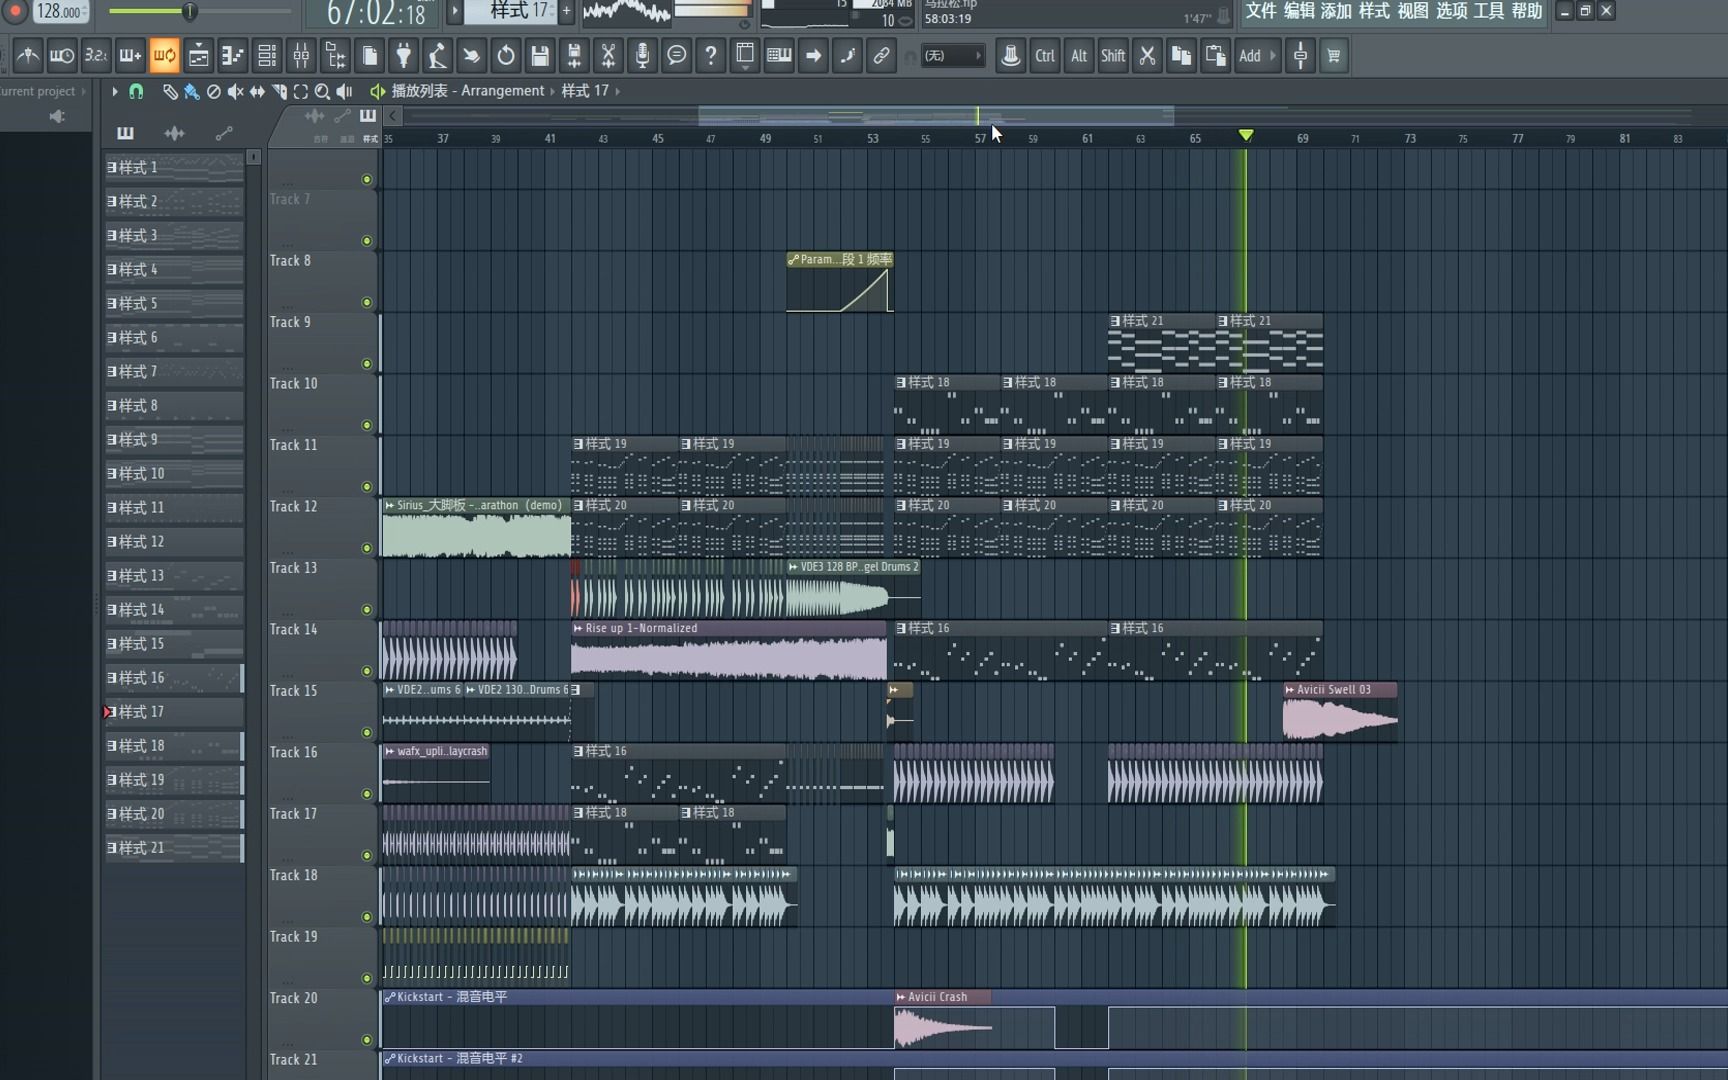The image size is (1728, 1080).
Task: Open the shopping cart icon
Action: click(1334, 56)
